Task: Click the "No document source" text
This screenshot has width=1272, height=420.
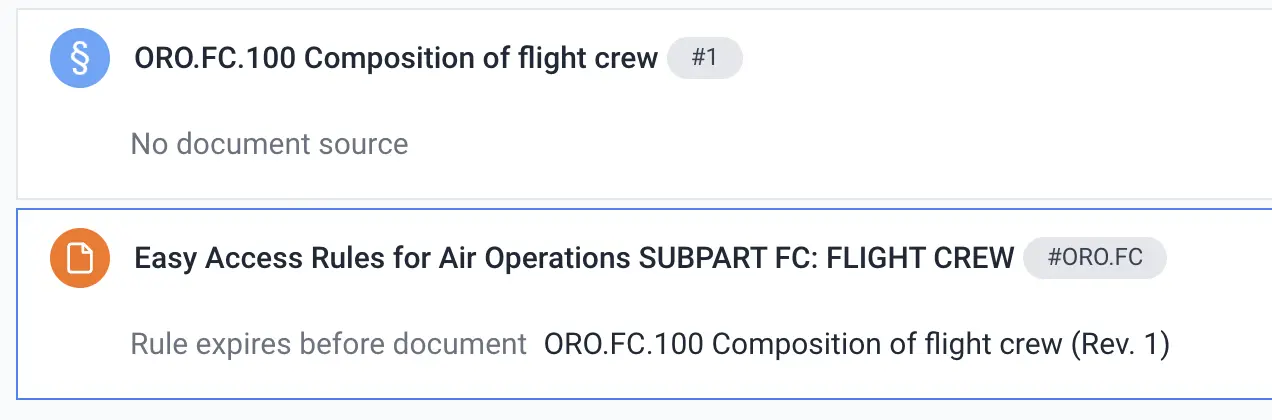Action: tap(269, 144)
